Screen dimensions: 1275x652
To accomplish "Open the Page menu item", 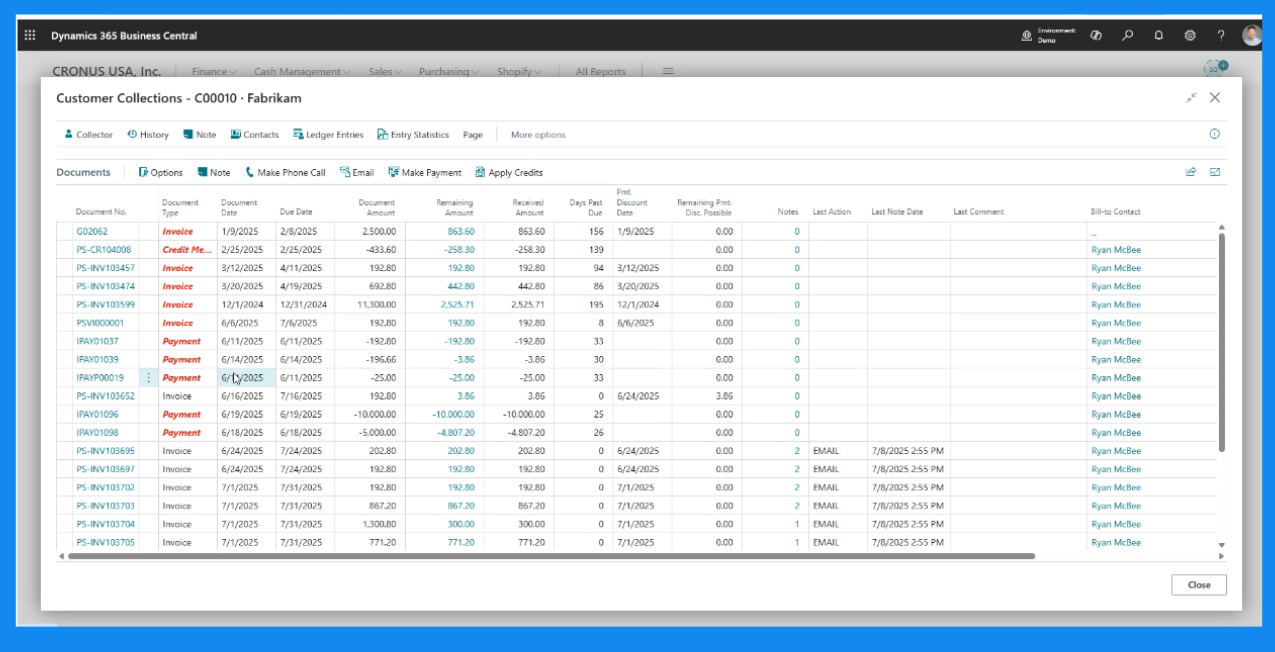I will tap(473, 135).
